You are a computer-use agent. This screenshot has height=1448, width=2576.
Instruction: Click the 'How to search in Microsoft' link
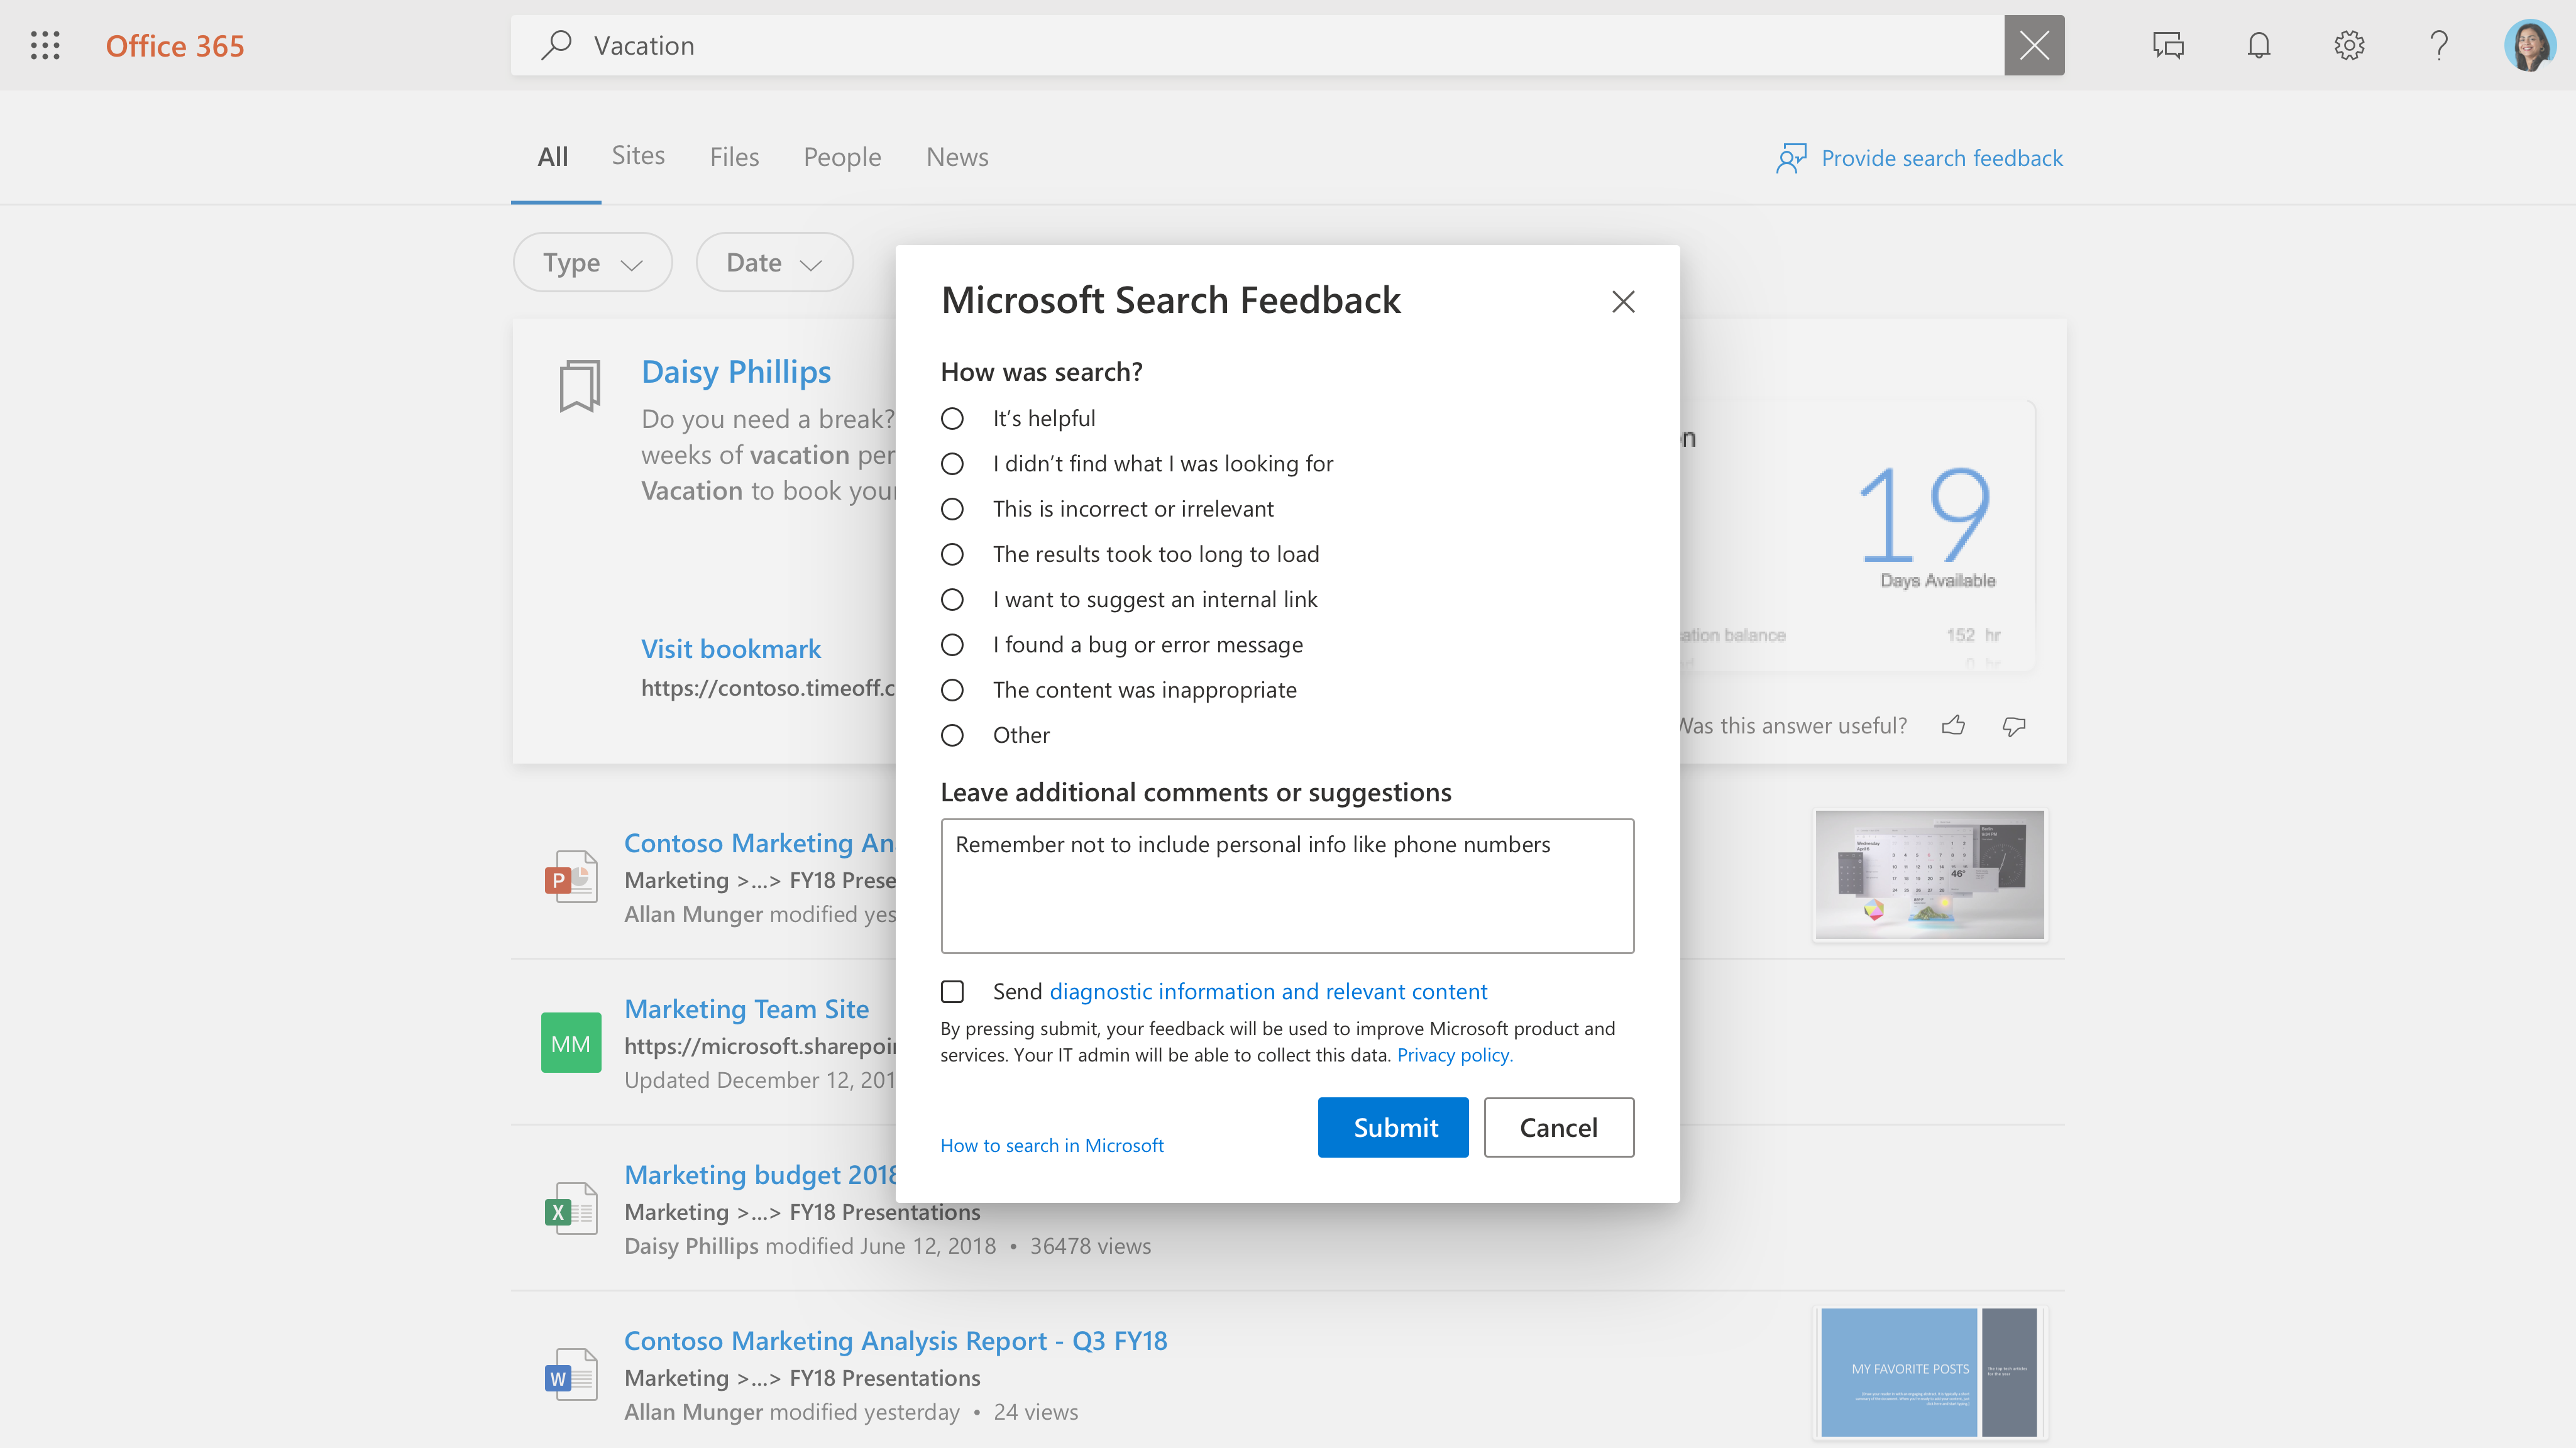[x=1051, y=1144]
